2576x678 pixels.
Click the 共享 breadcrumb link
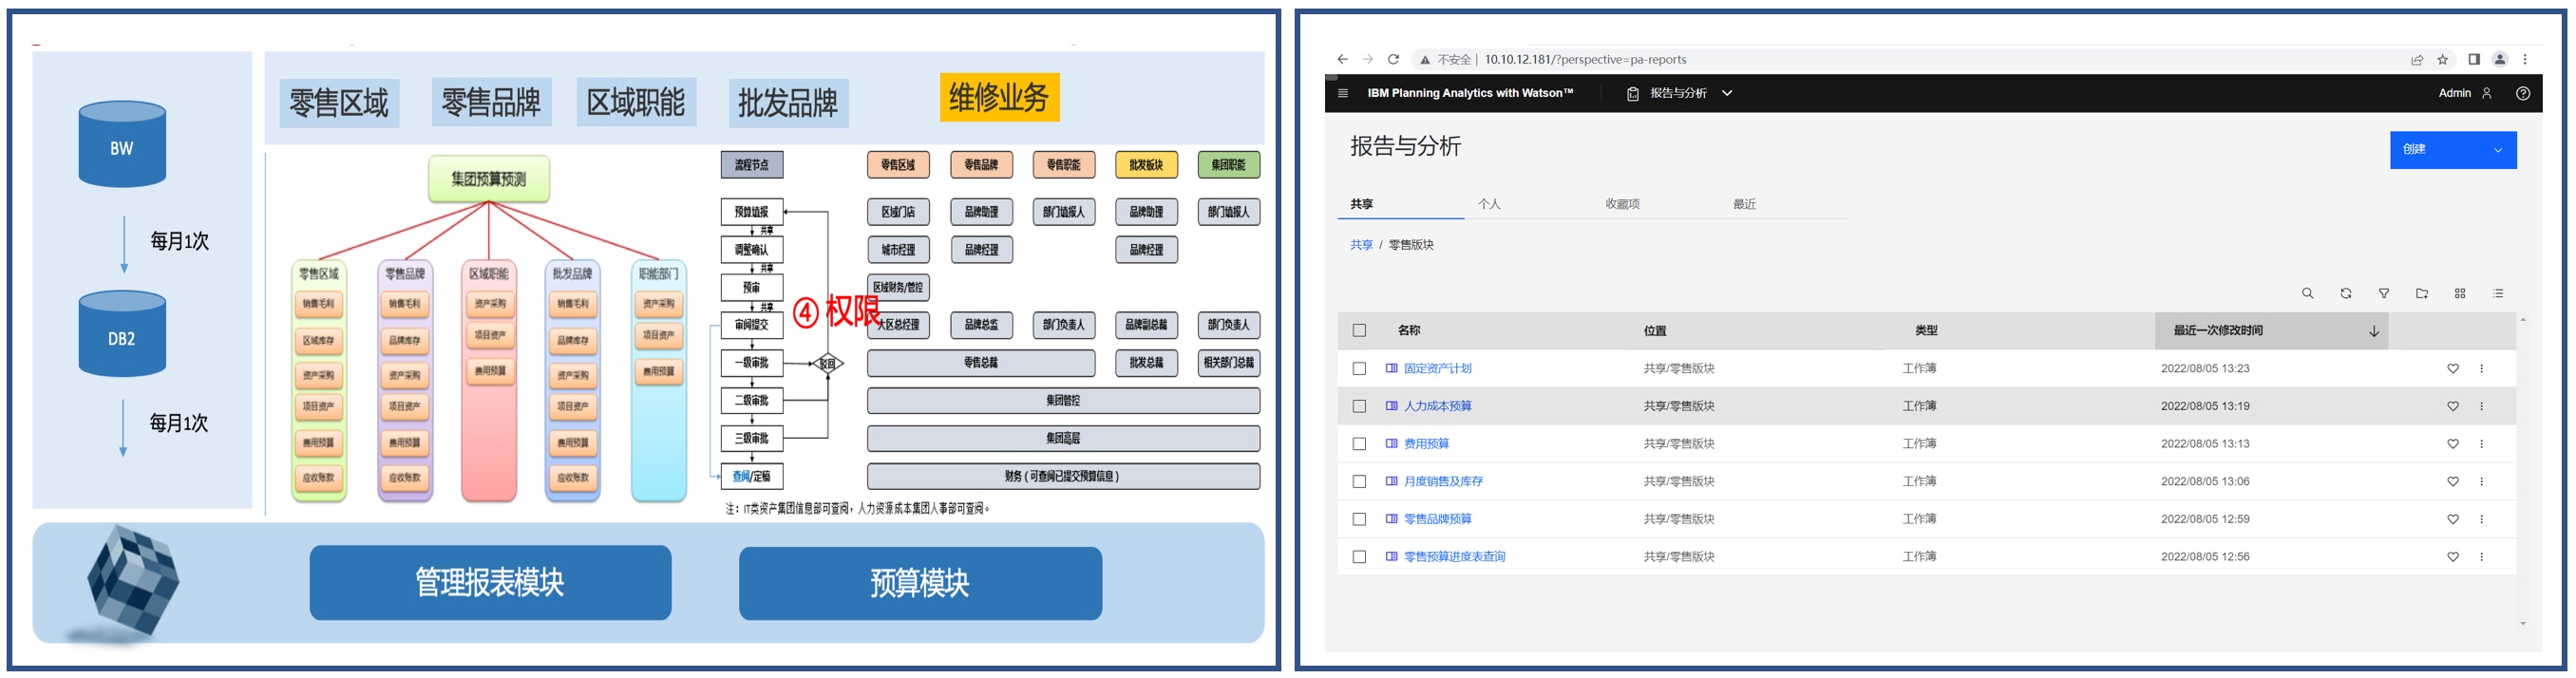tap(1361, 245)
